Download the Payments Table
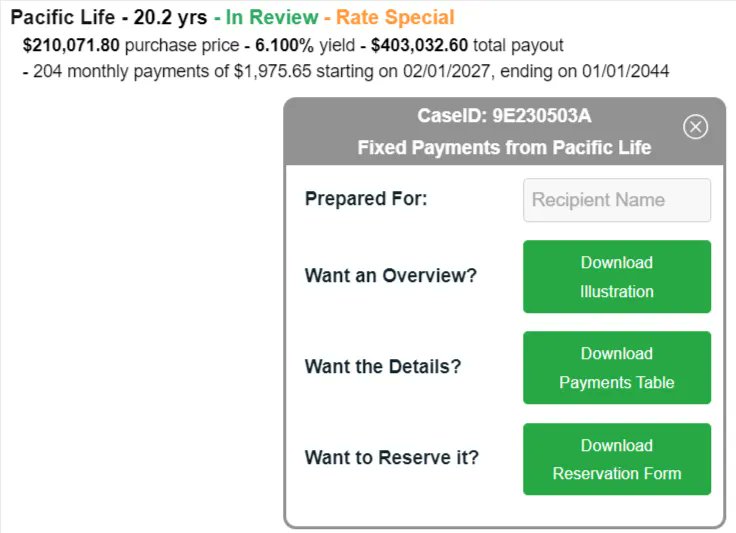This screenshot has width=736, height=533. click(617, 368)
